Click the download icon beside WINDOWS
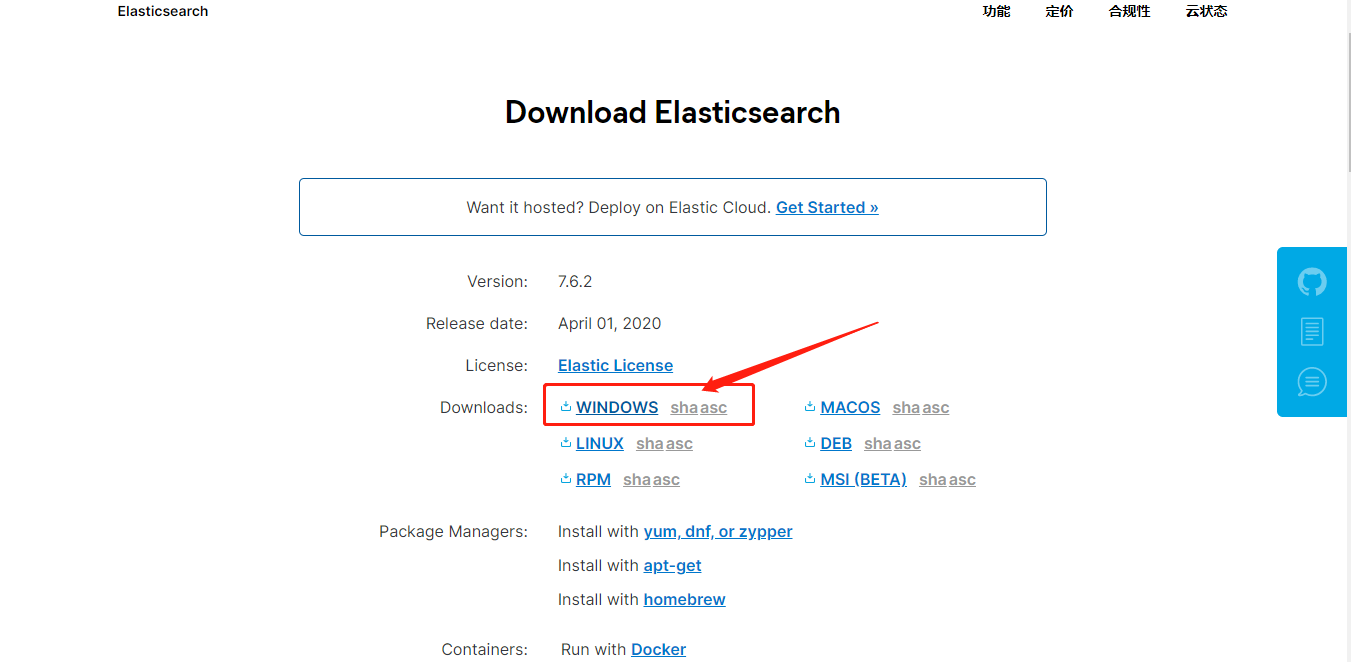This screenshot has height=662, width=1351. 566,407
